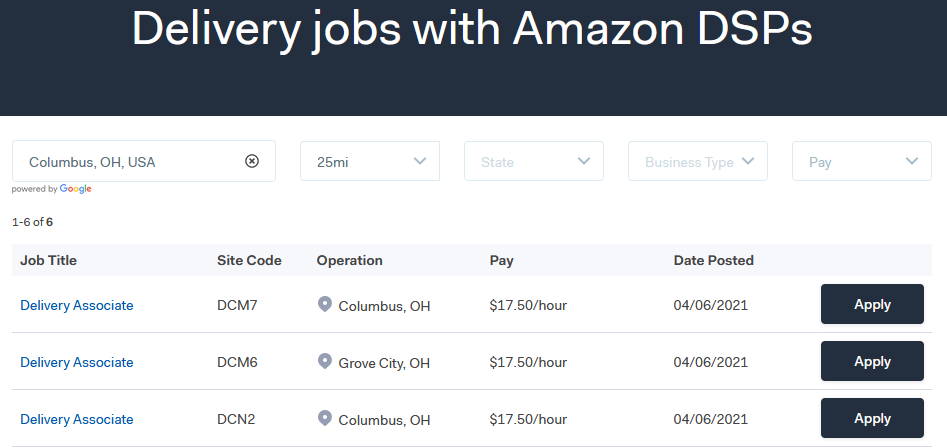The height and width of the screenshot is (448, 947).
Task: Click the Date Posted column header
Action: 713,260
